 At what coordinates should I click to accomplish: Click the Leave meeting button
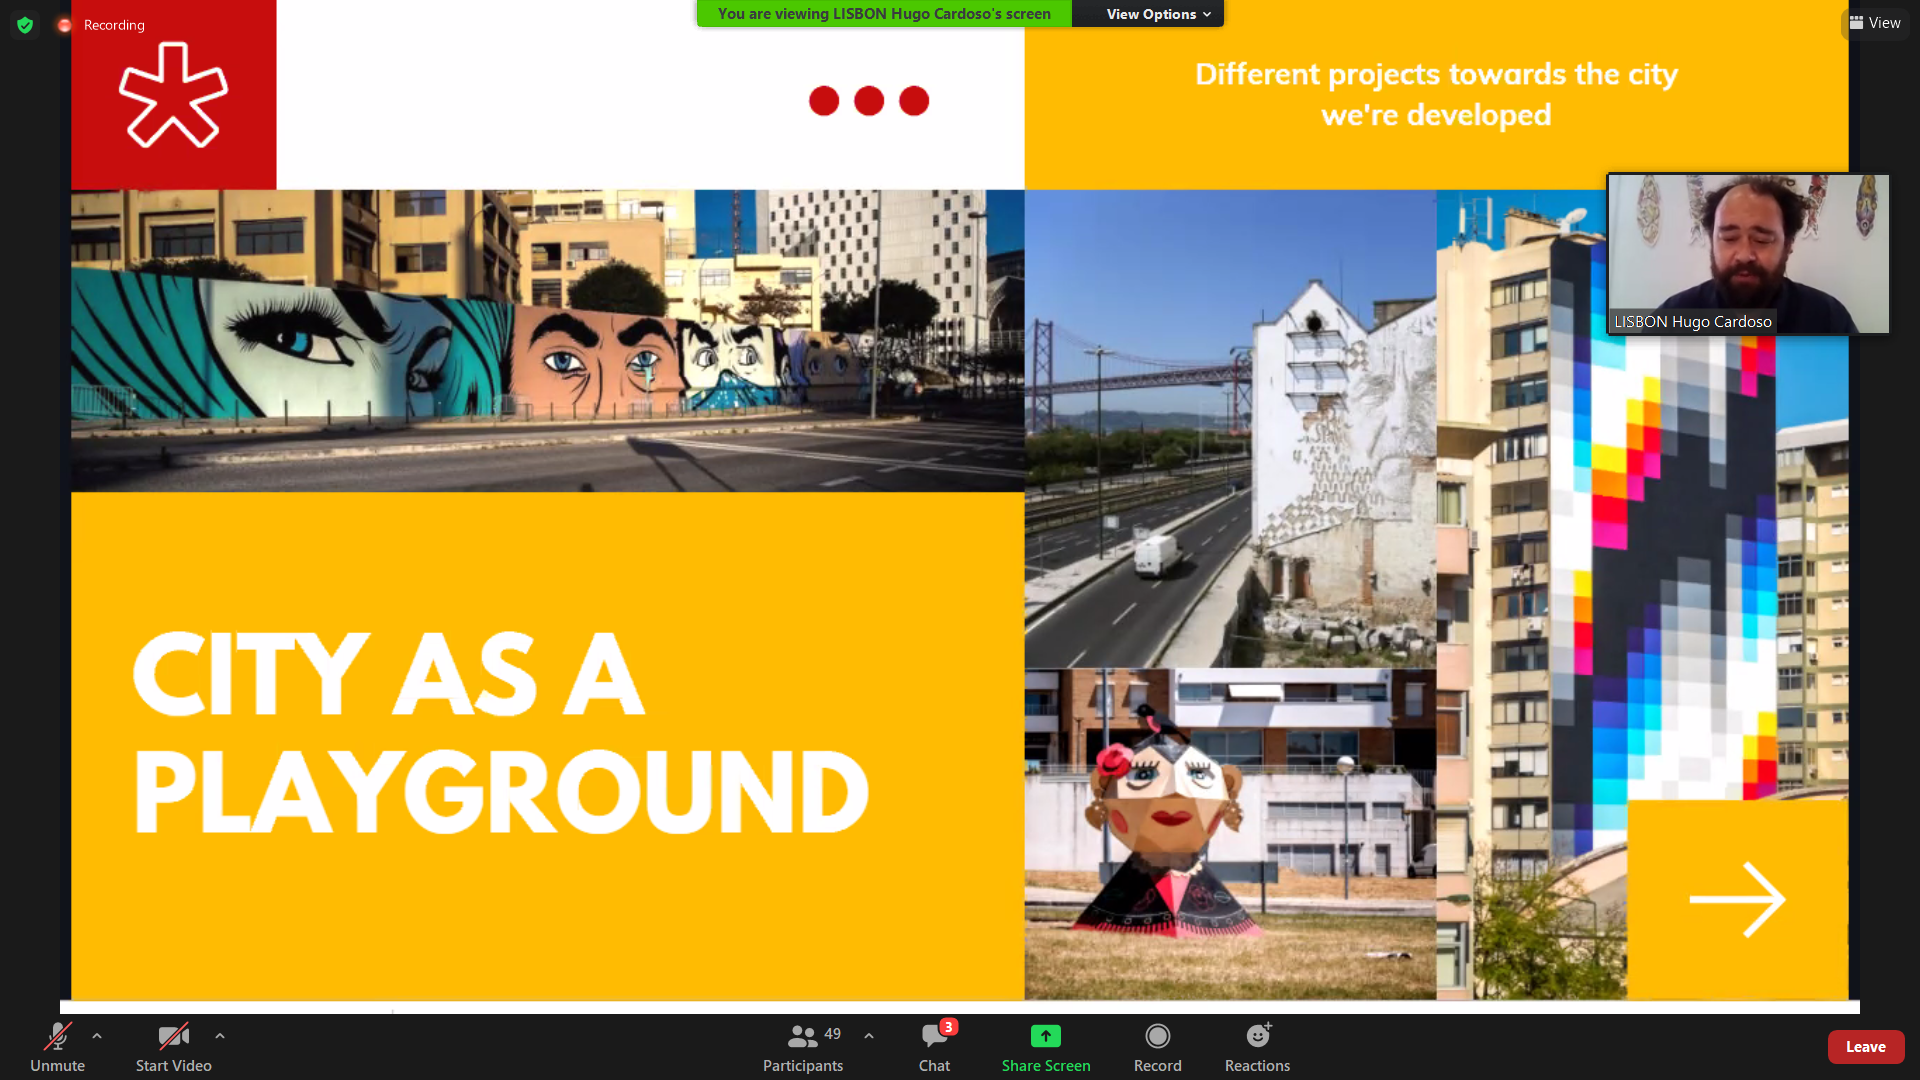(x=1865, y=1047)
